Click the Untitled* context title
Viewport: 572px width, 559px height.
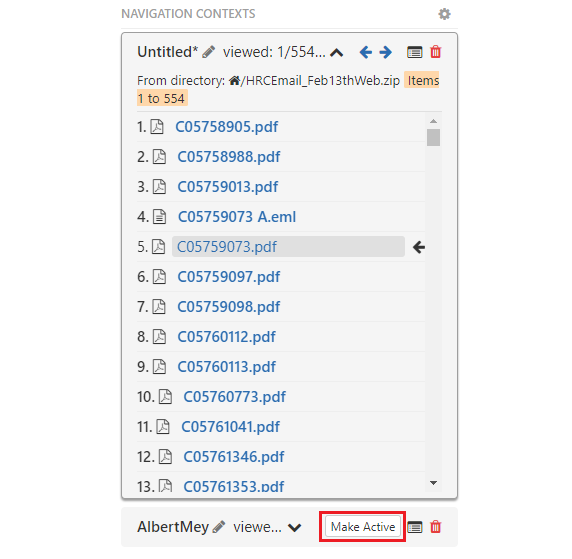pyautogui.click(x=167, y=52)
